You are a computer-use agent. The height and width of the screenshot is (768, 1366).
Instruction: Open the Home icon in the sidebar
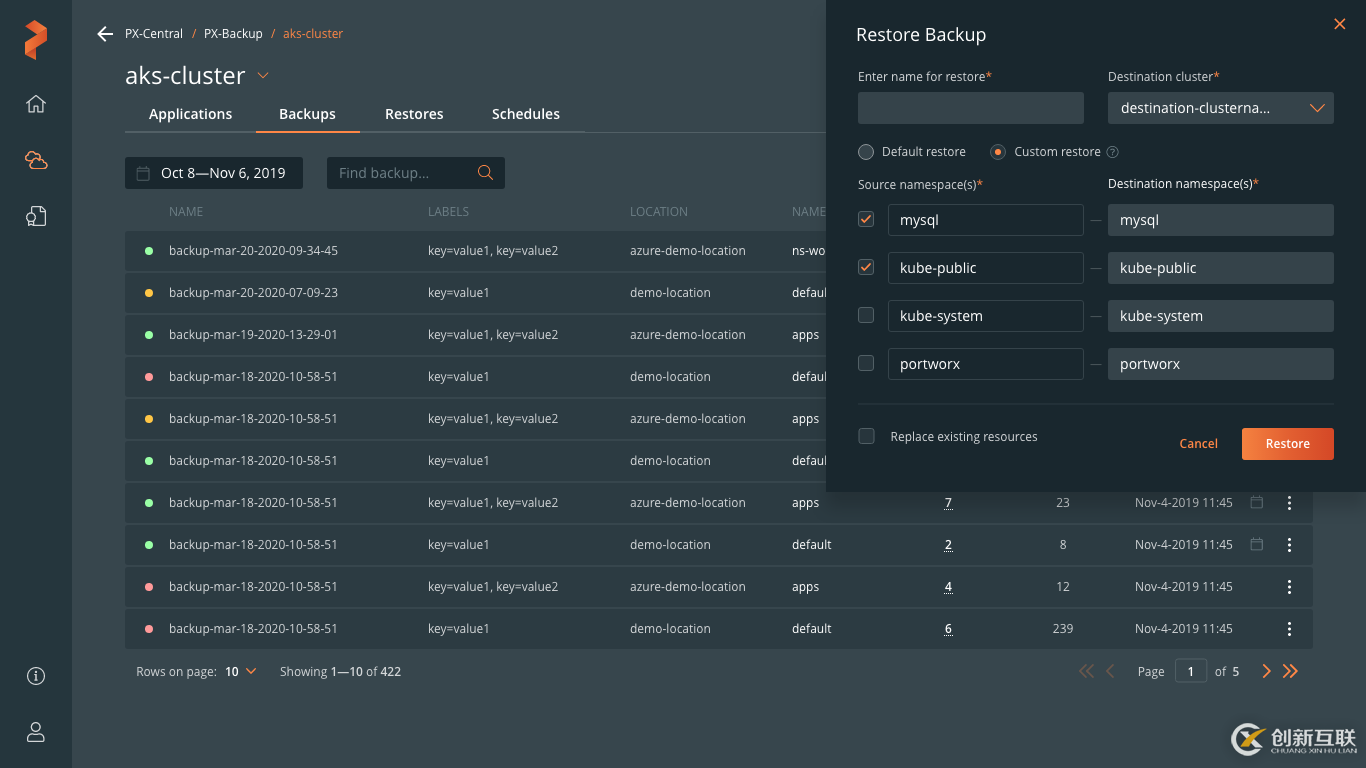[36, 104]
